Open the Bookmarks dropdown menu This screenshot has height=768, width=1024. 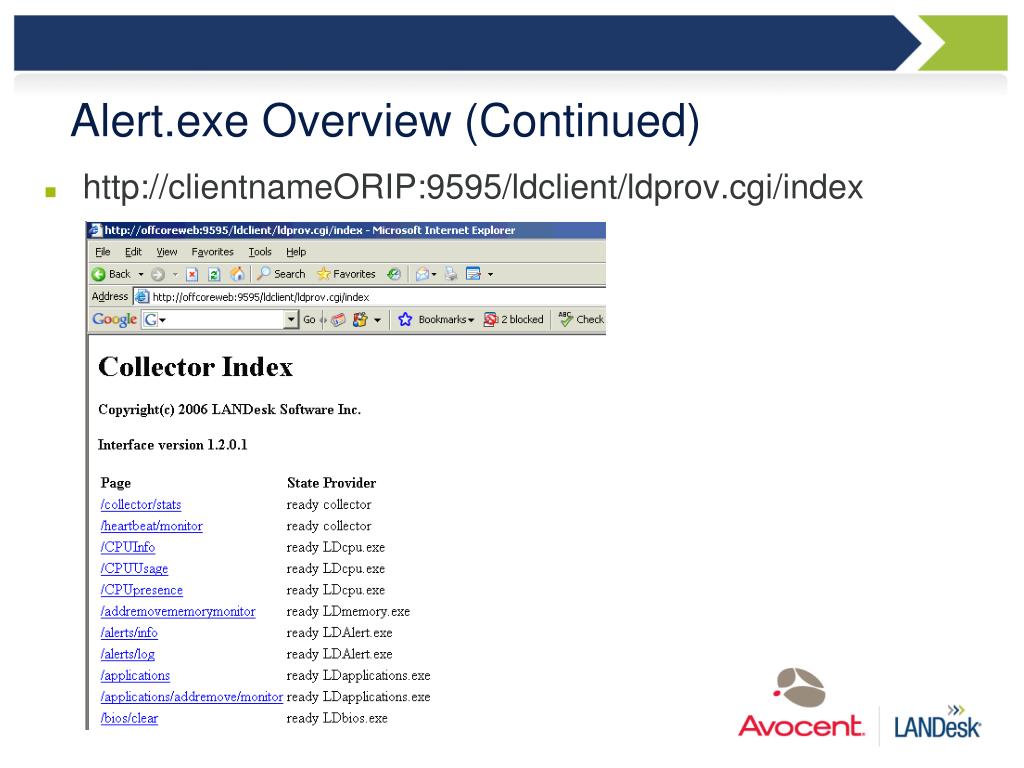(446, 319)
